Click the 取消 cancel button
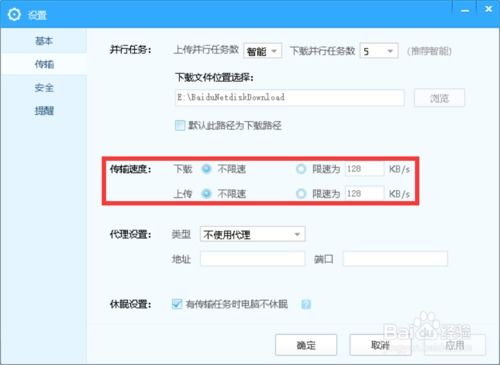The width and height of the screenshot is (500, 365). pos(380,345)
